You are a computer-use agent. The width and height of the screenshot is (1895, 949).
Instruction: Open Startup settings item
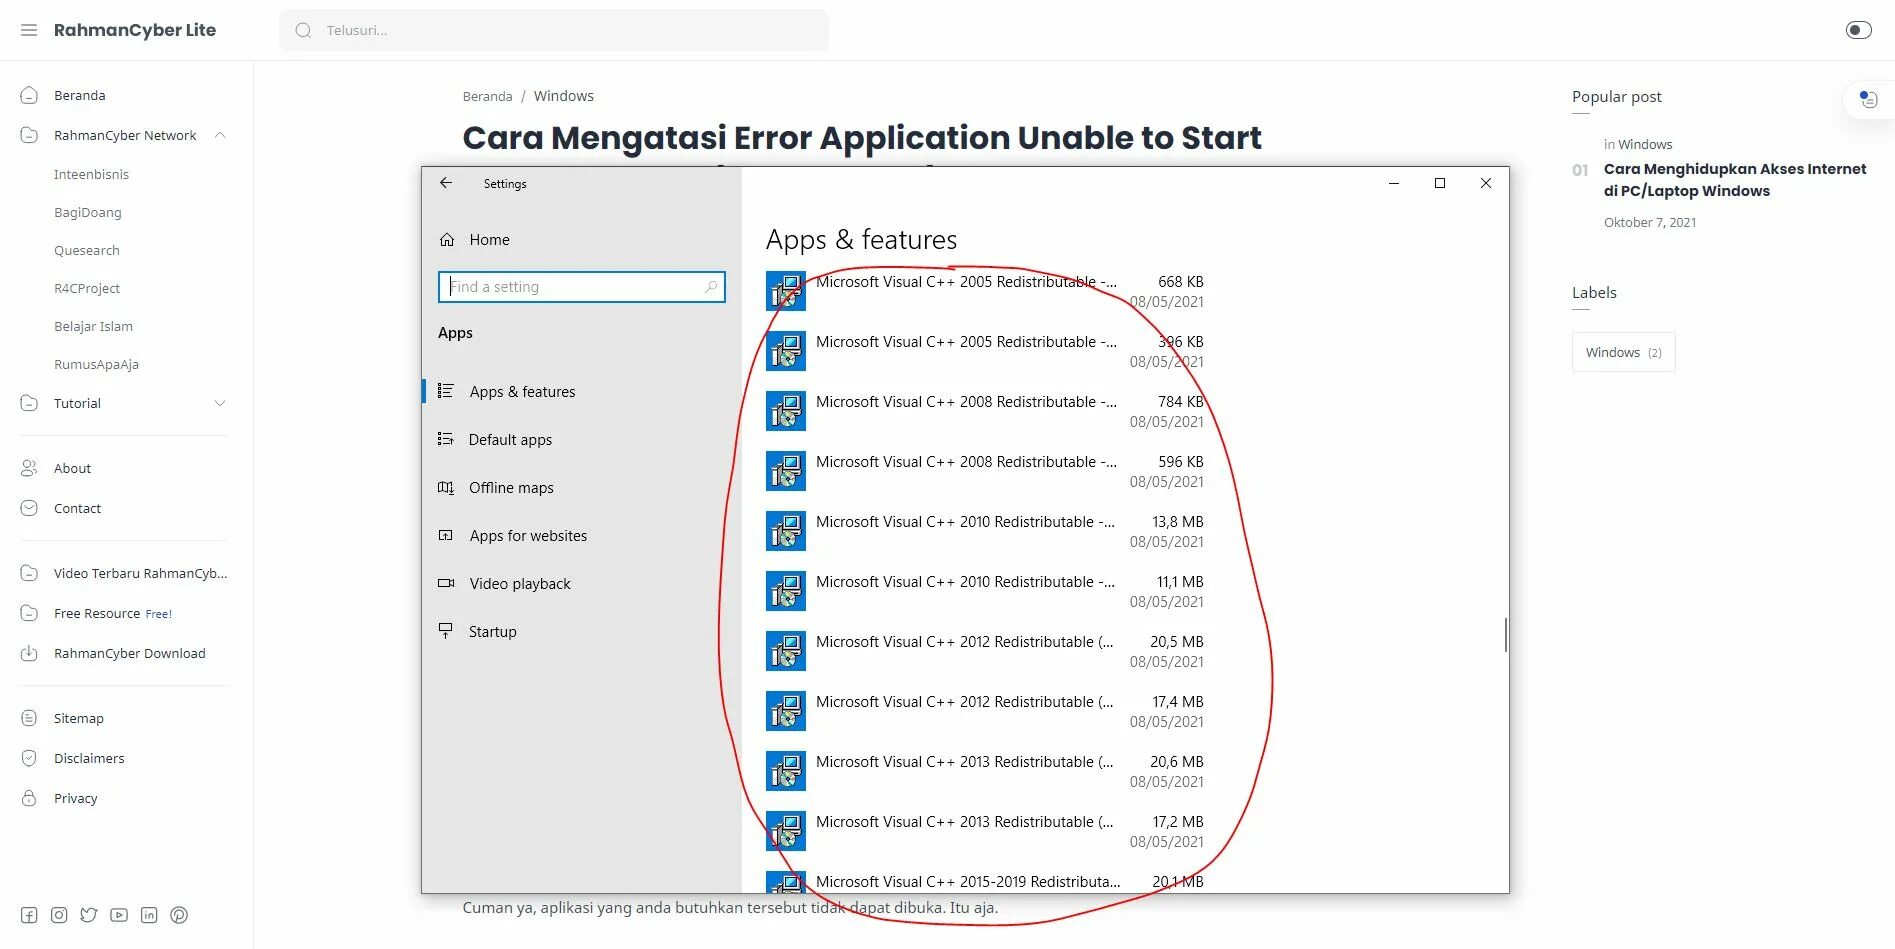(492, 631)
